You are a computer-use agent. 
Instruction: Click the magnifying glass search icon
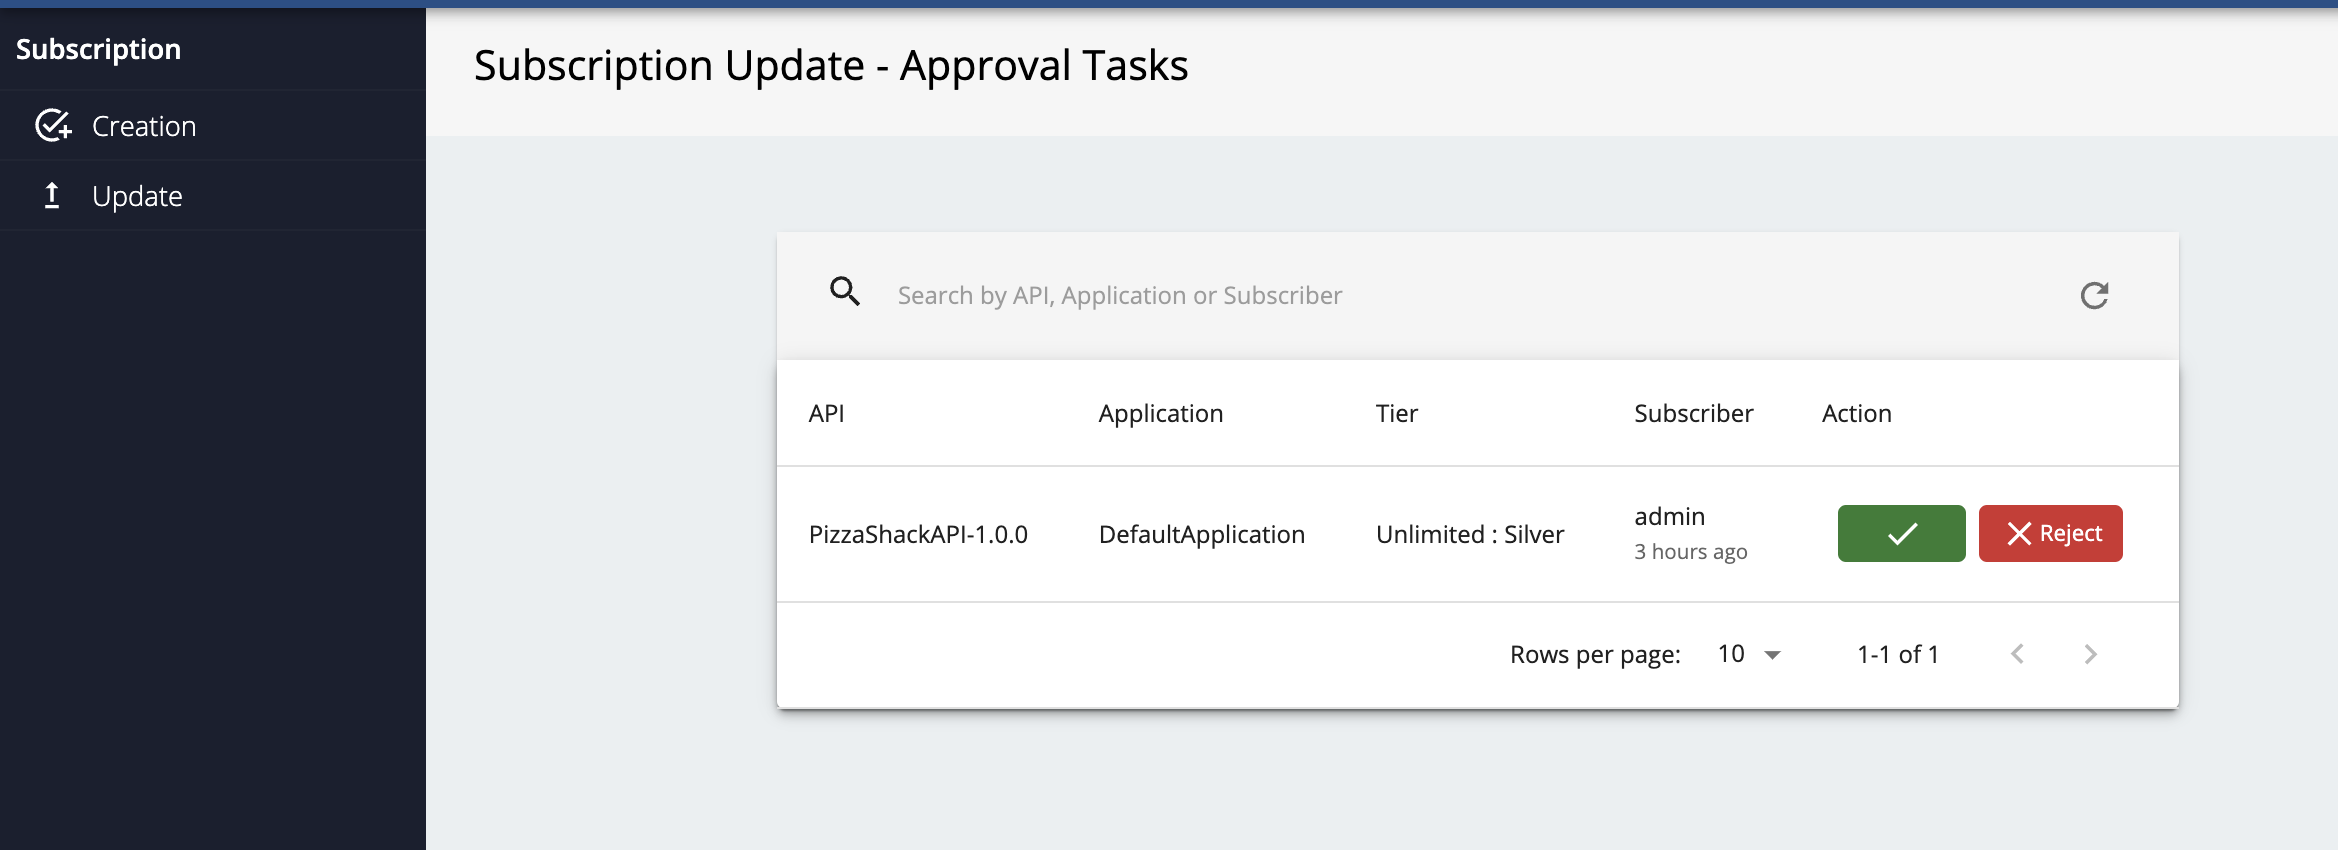coord(845,292)
